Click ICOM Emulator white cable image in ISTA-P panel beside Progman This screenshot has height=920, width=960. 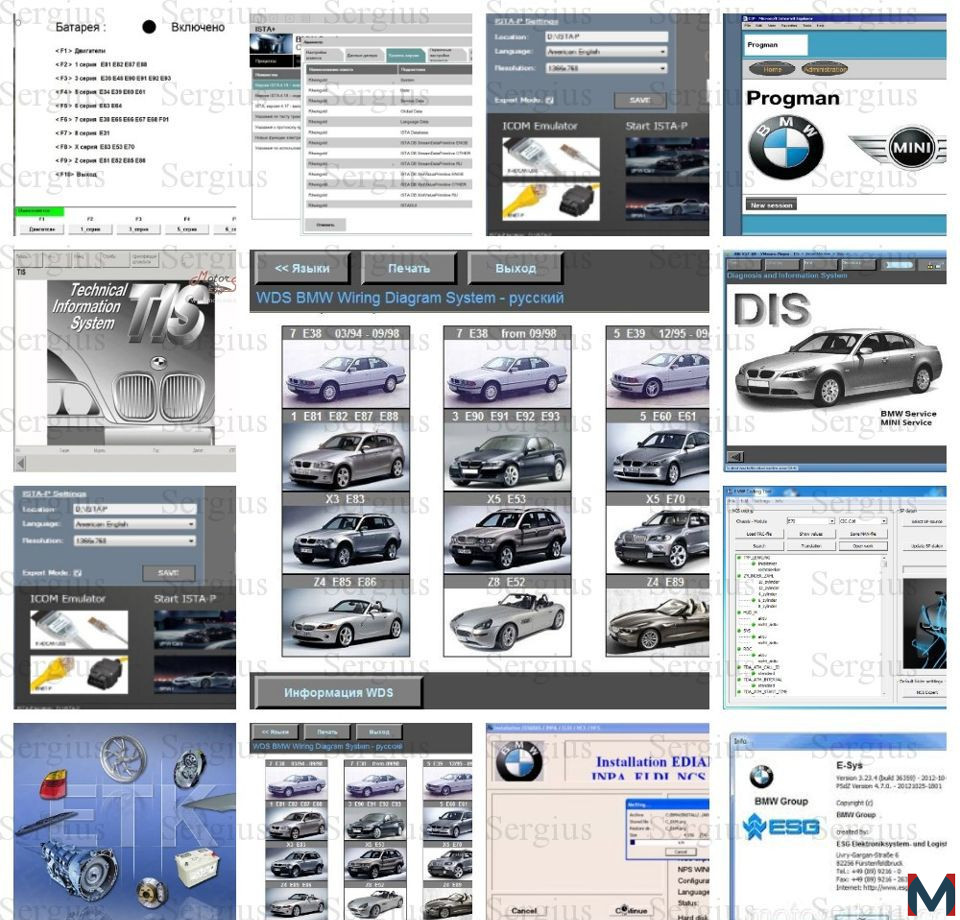550,157
